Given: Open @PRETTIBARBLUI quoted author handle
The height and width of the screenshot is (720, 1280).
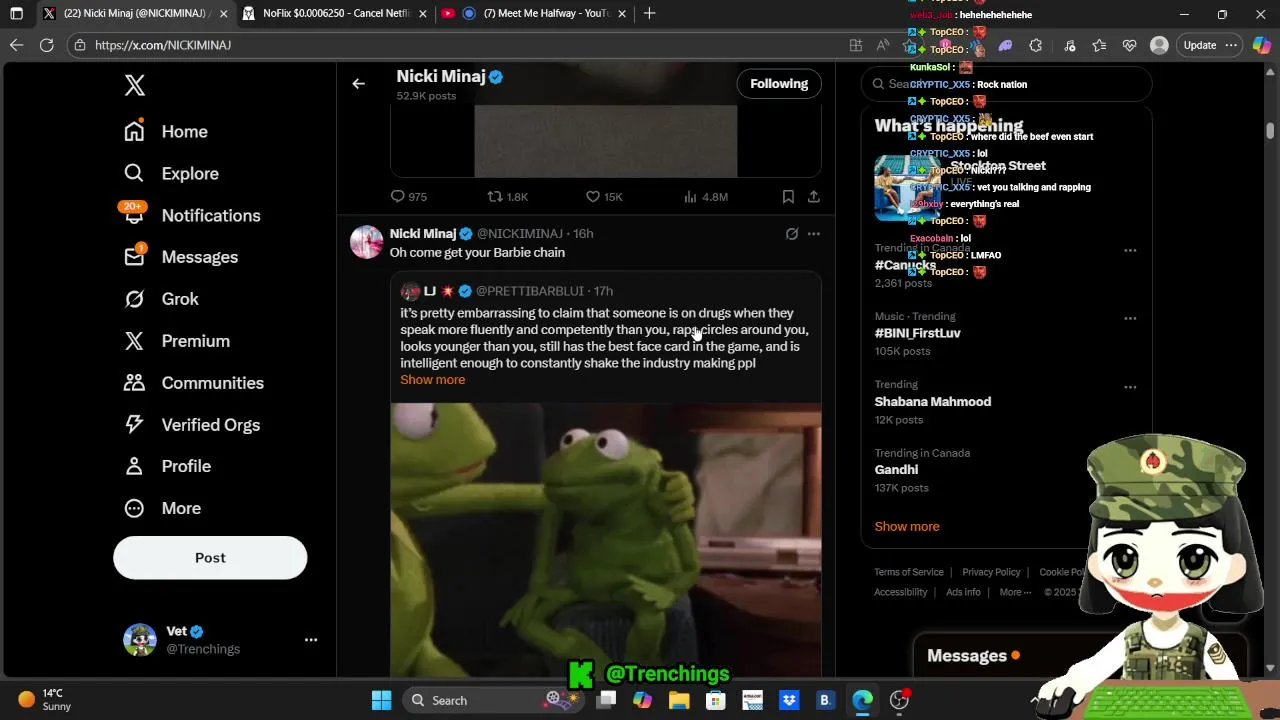Looking at the screenshot, I should click(530, 291).
